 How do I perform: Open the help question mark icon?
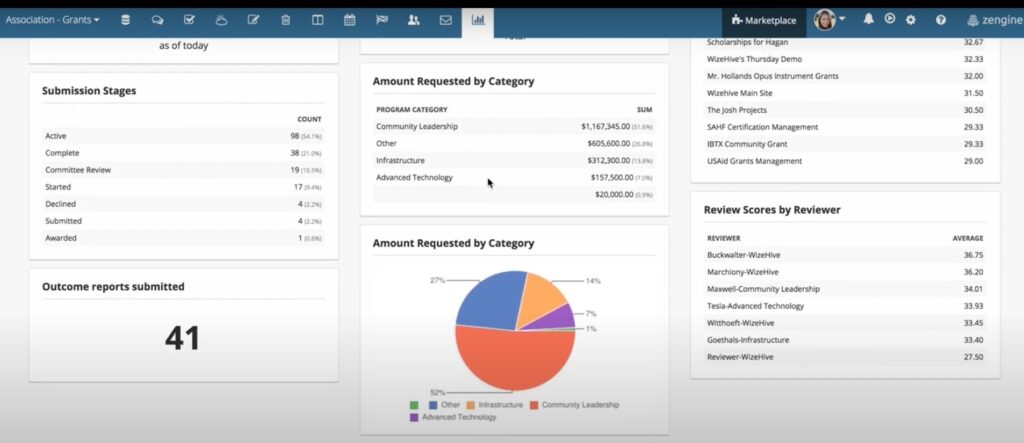[940, 20]
